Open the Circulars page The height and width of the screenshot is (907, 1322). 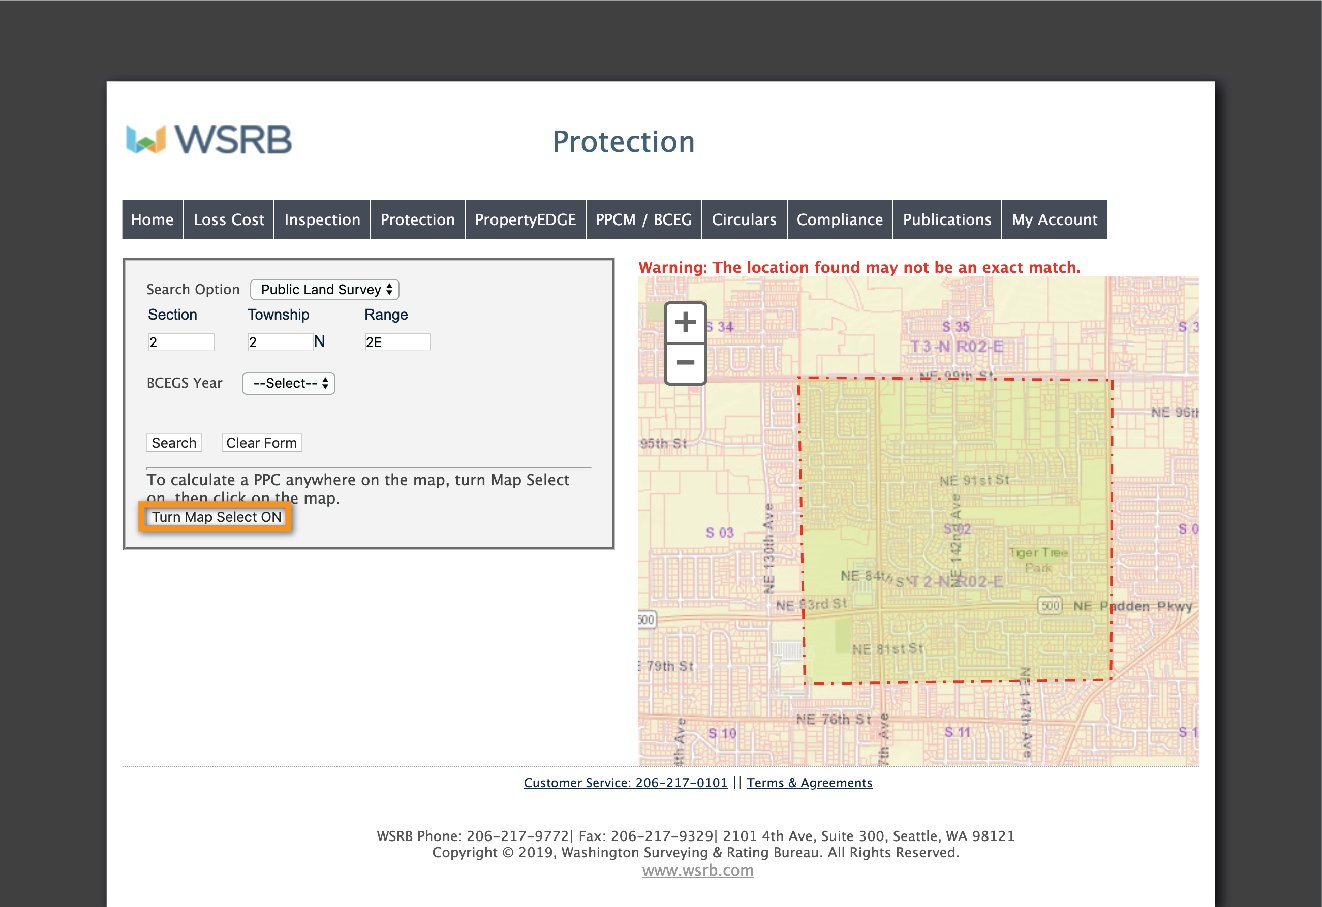(x=744, y=220)
